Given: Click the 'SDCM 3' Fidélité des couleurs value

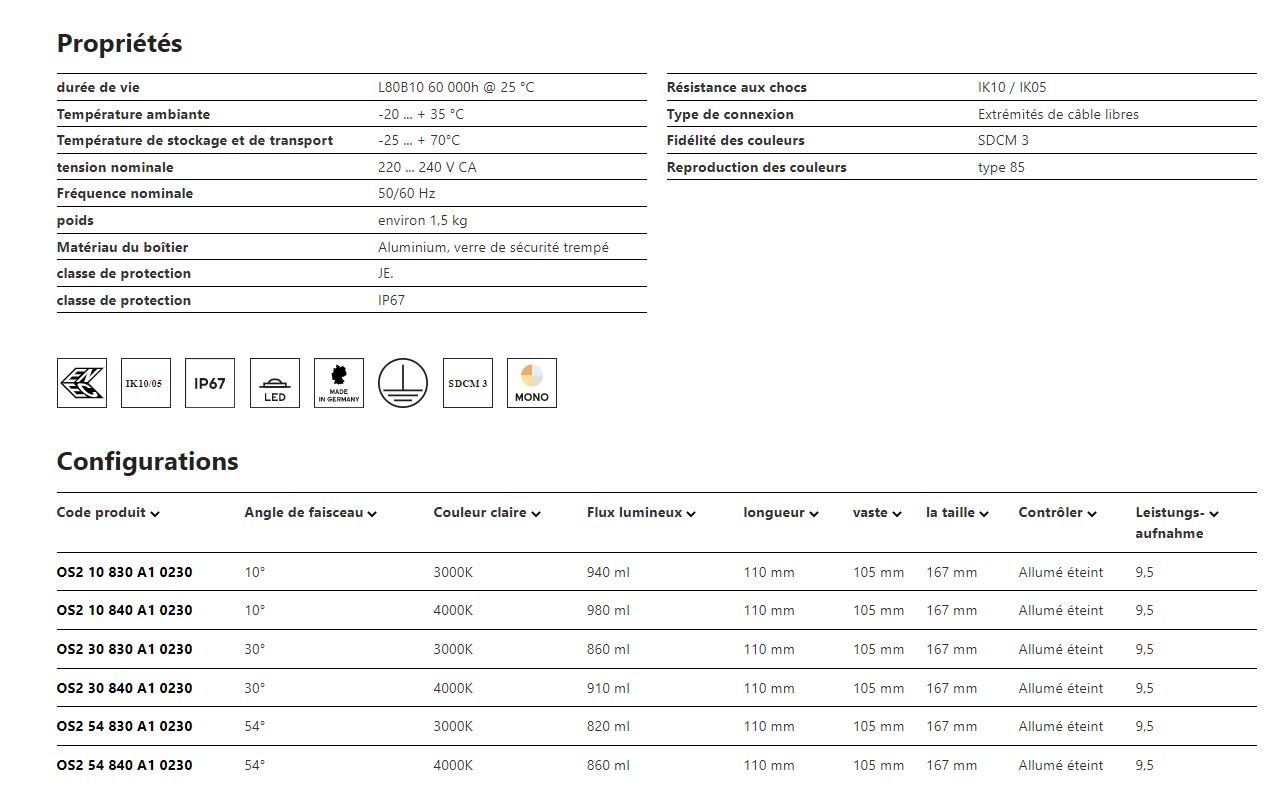Looking at the screenshot, I should click(x=1003, y=140).
